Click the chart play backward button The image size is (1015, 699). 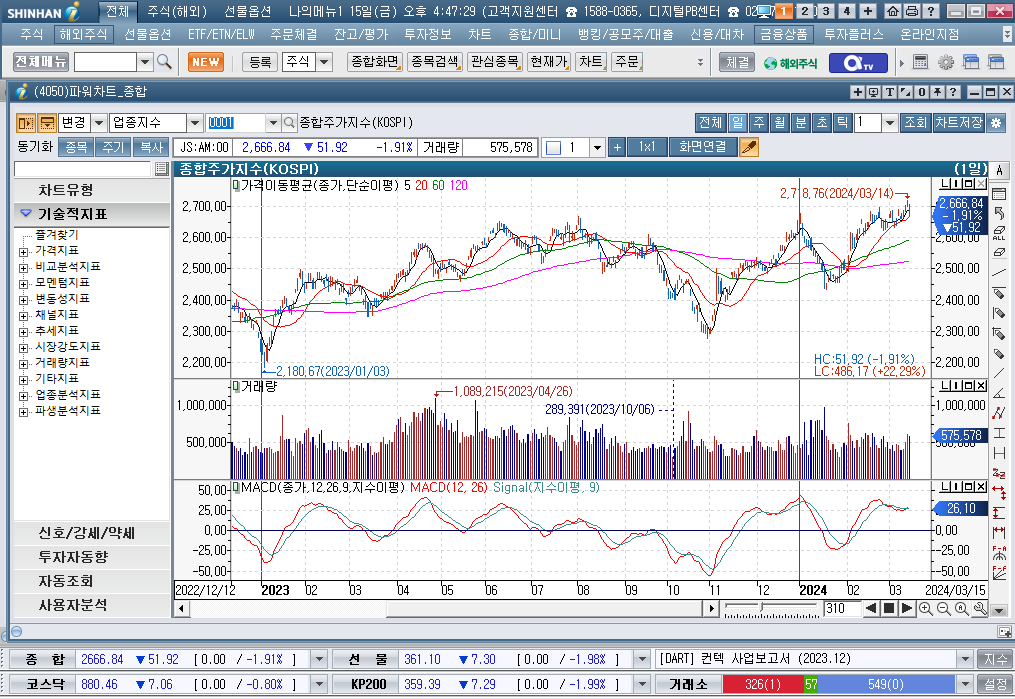[871, 608]
